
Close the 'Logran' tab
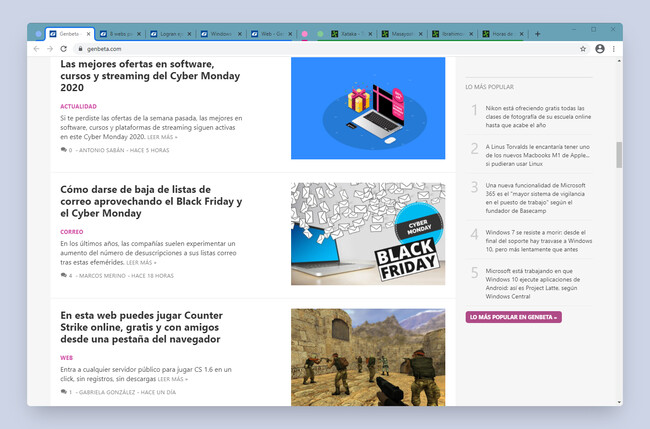[x=189, y=34]
